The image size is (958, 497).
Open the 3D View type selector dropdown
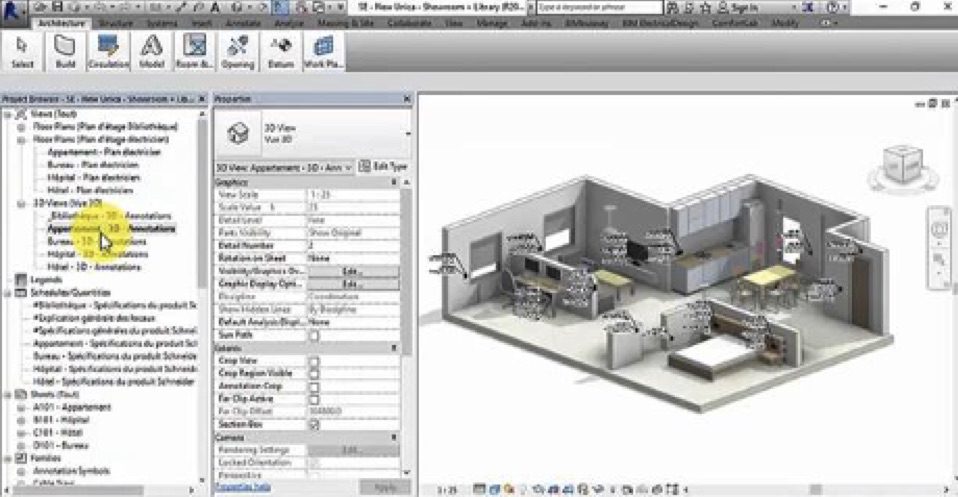pyautogui.click(x=407, y=132)
